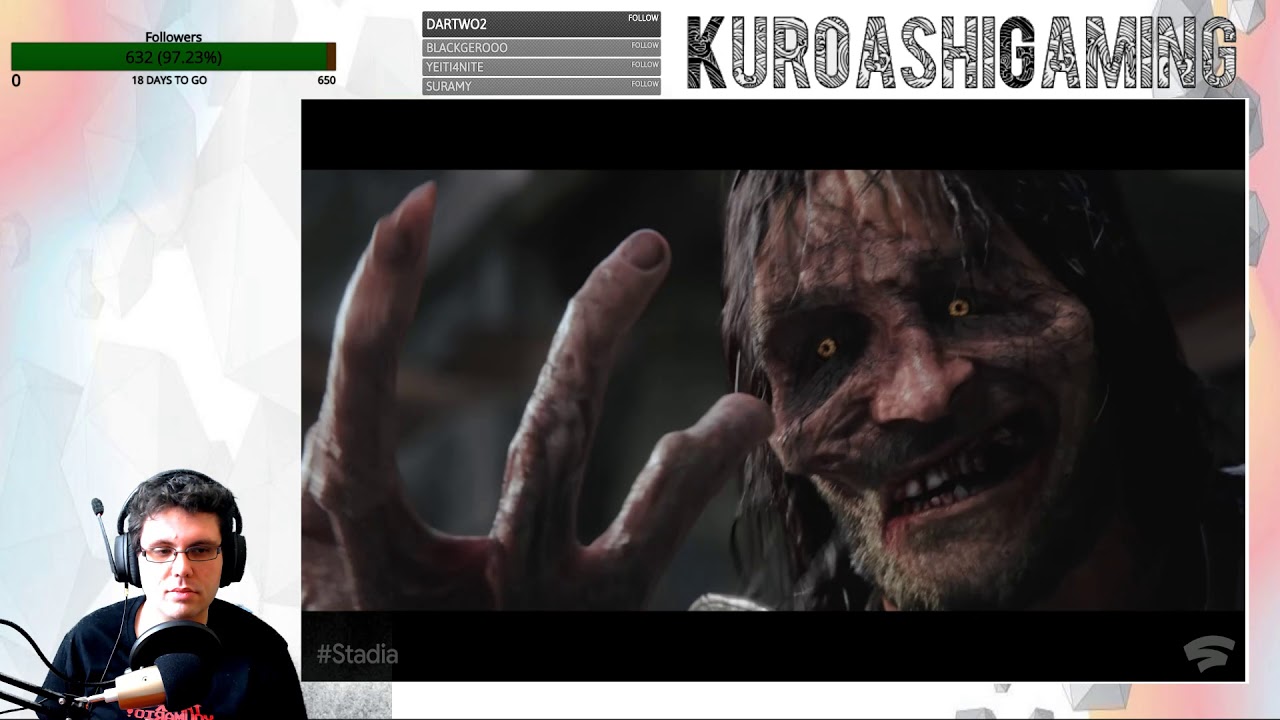
Task: Click the FOLLOW label beside SURAMY
Action: pyautogui.click(x=645, y=84)
